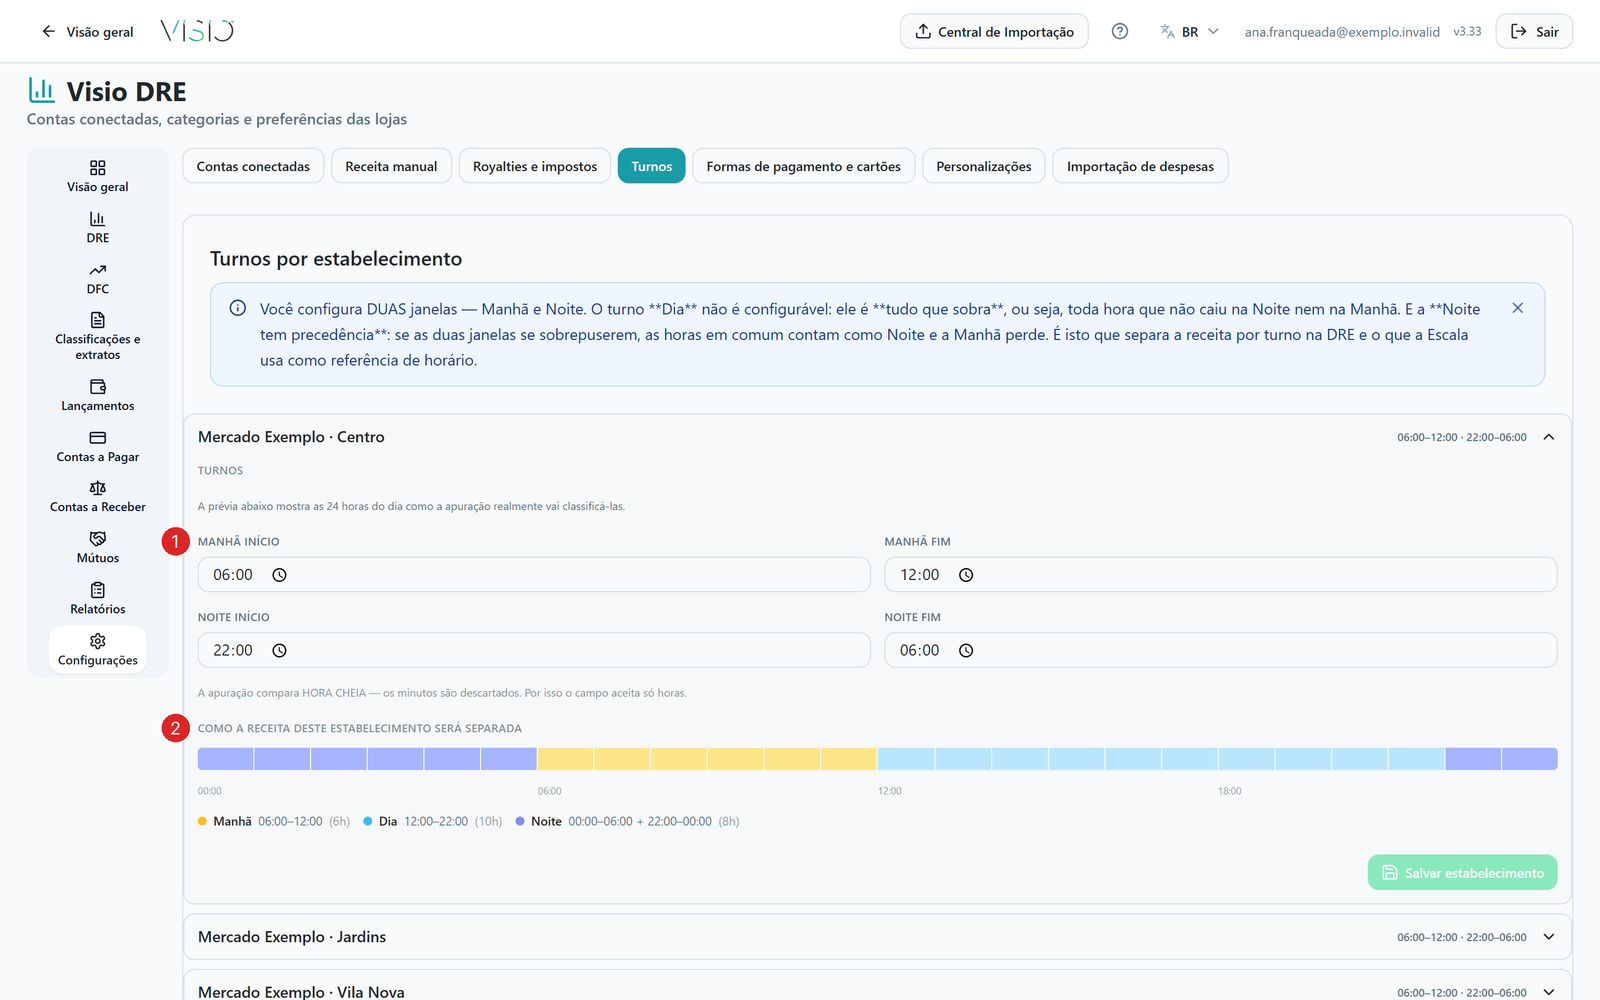Open DFC sidebar item
The image size is (1600, 1000).
[x=98, y=278]
